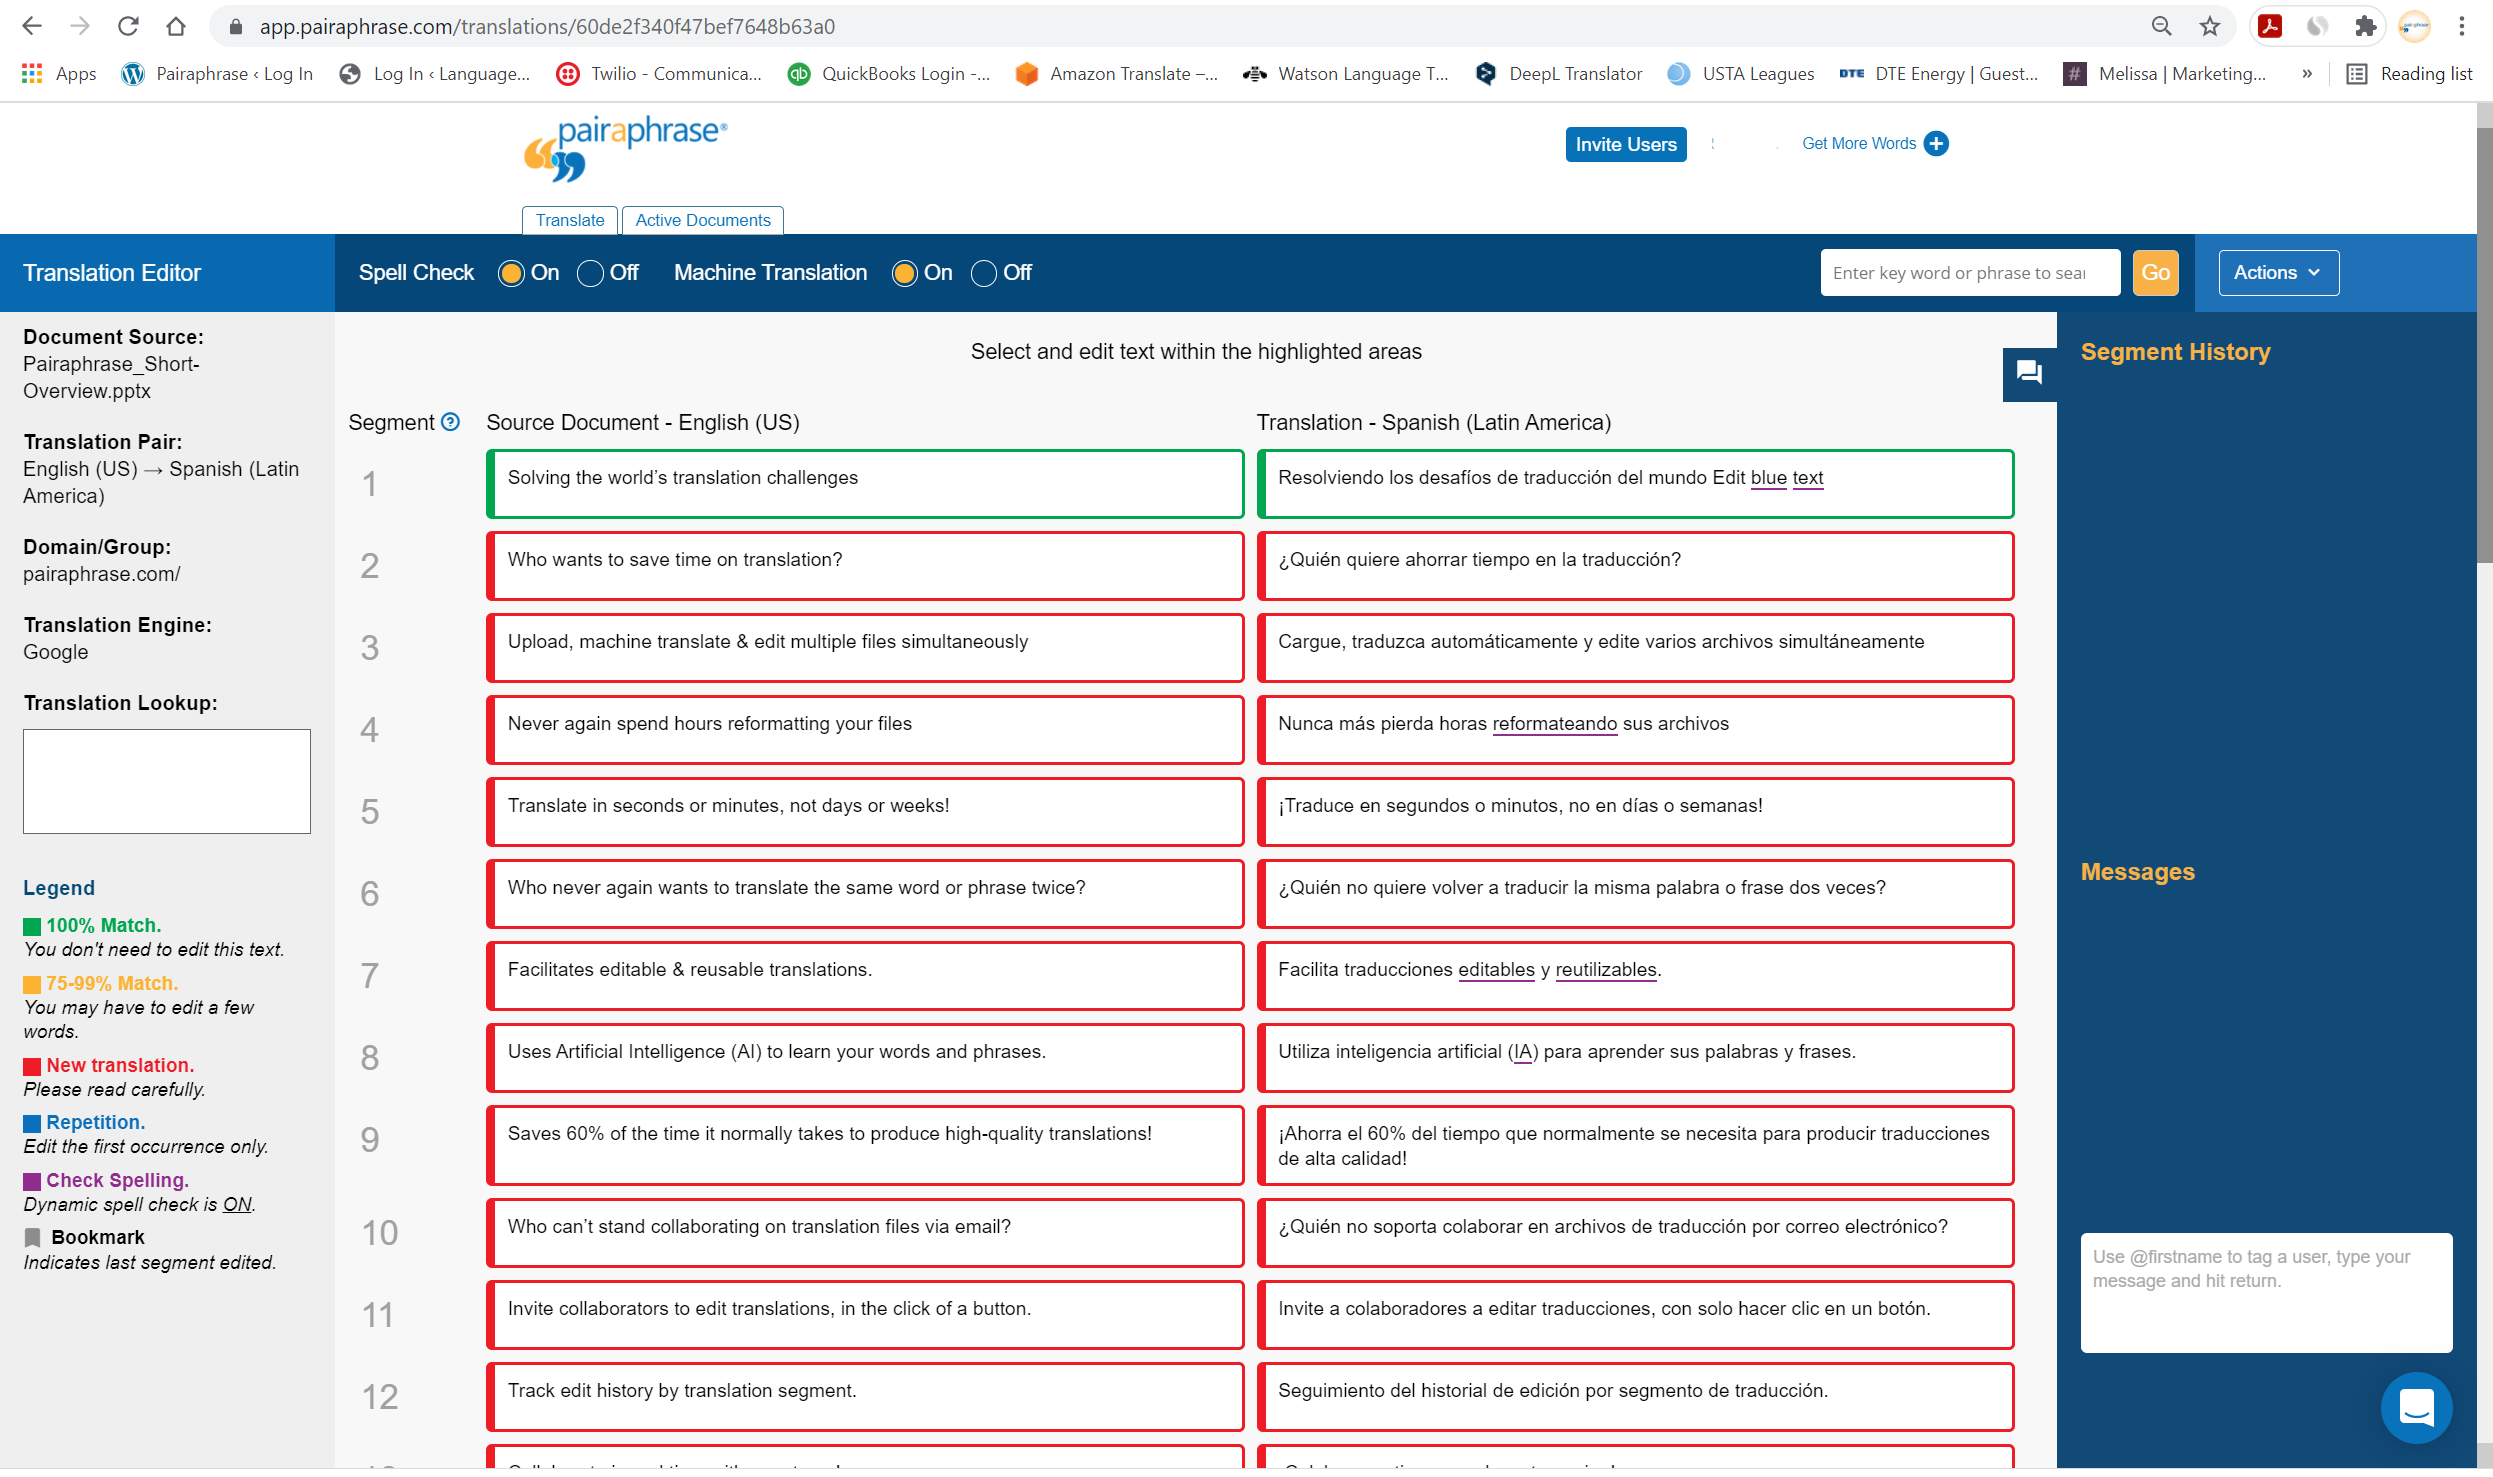
Task: Click the keyword search input field
Action: click(1969, 273)
